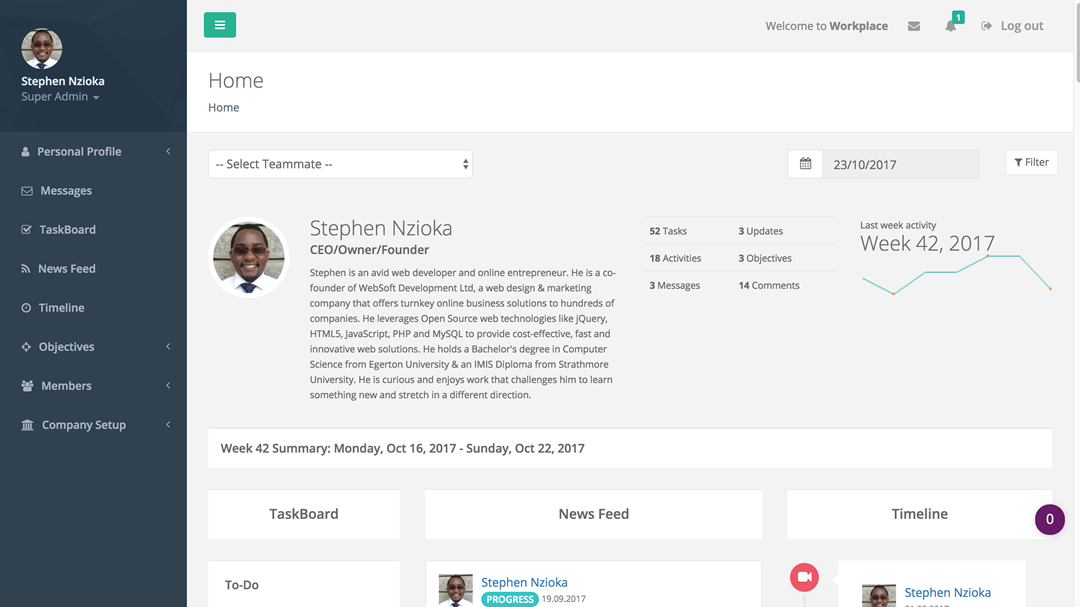This screenshot has width=1080, height=607.
Task: Go to TaskBoard in the sidebar
Action: point(67,230)
